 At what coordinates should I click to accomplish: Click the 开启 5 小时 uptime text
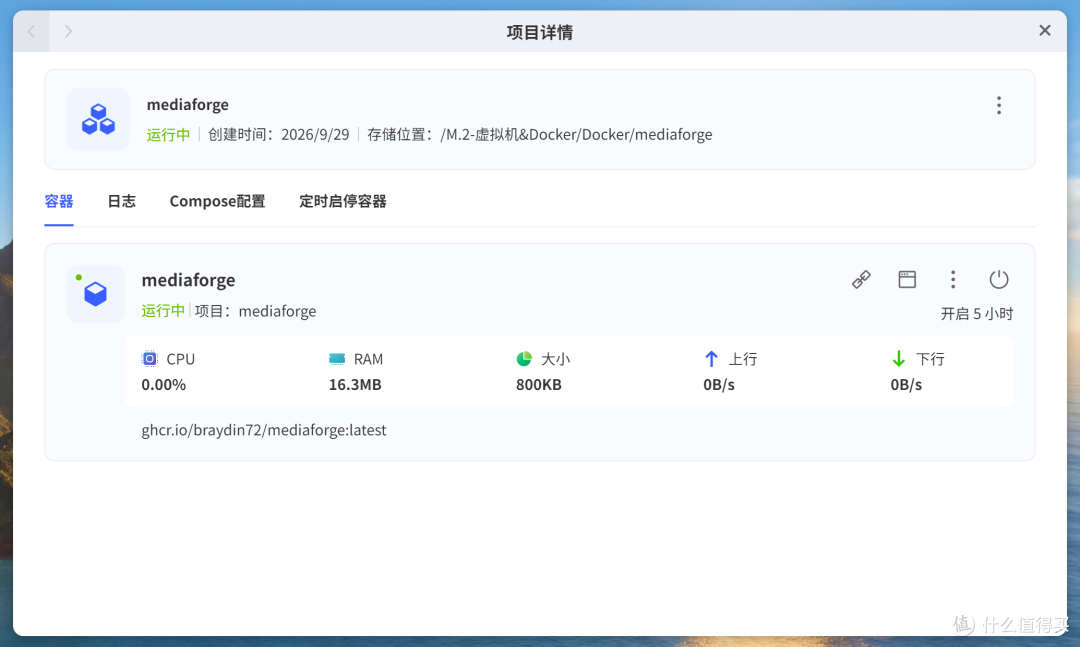(x=977, y=314)
